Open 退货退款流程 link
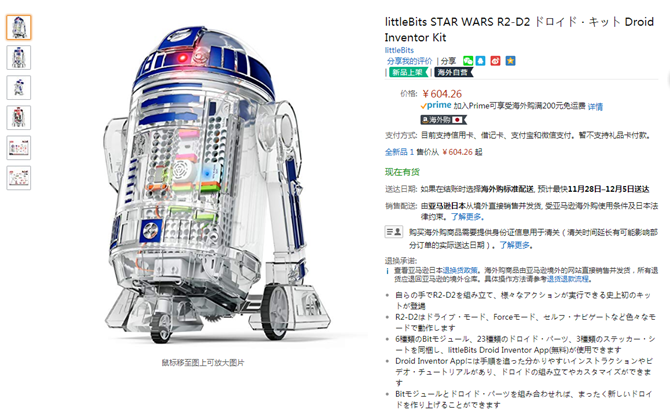This screenshot has height=412, width=672. click(x=568, y=279)
